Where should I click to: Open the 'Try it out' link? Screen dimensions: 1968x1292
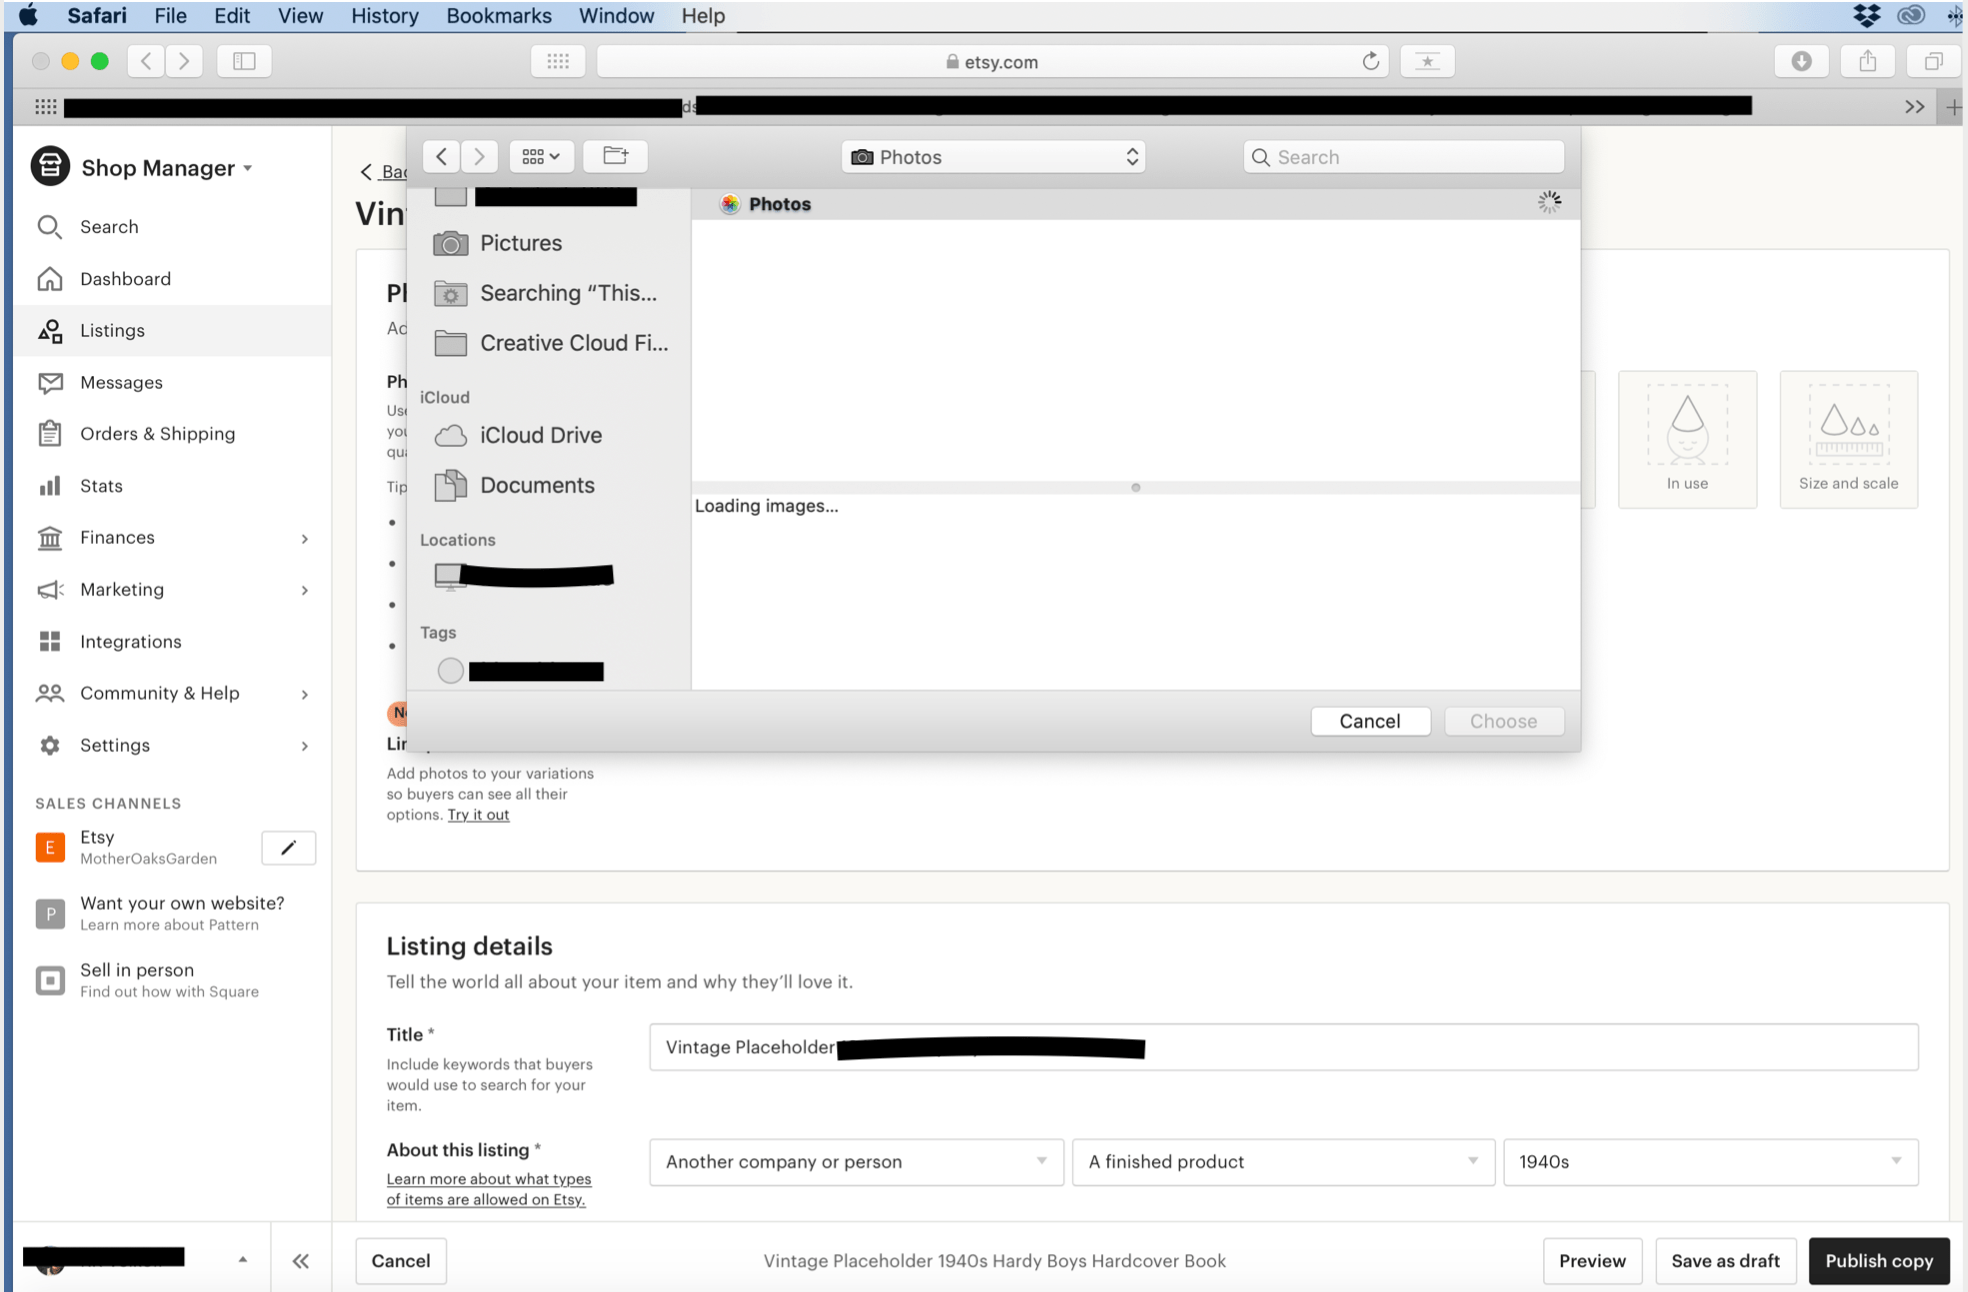tap(478, 814)
